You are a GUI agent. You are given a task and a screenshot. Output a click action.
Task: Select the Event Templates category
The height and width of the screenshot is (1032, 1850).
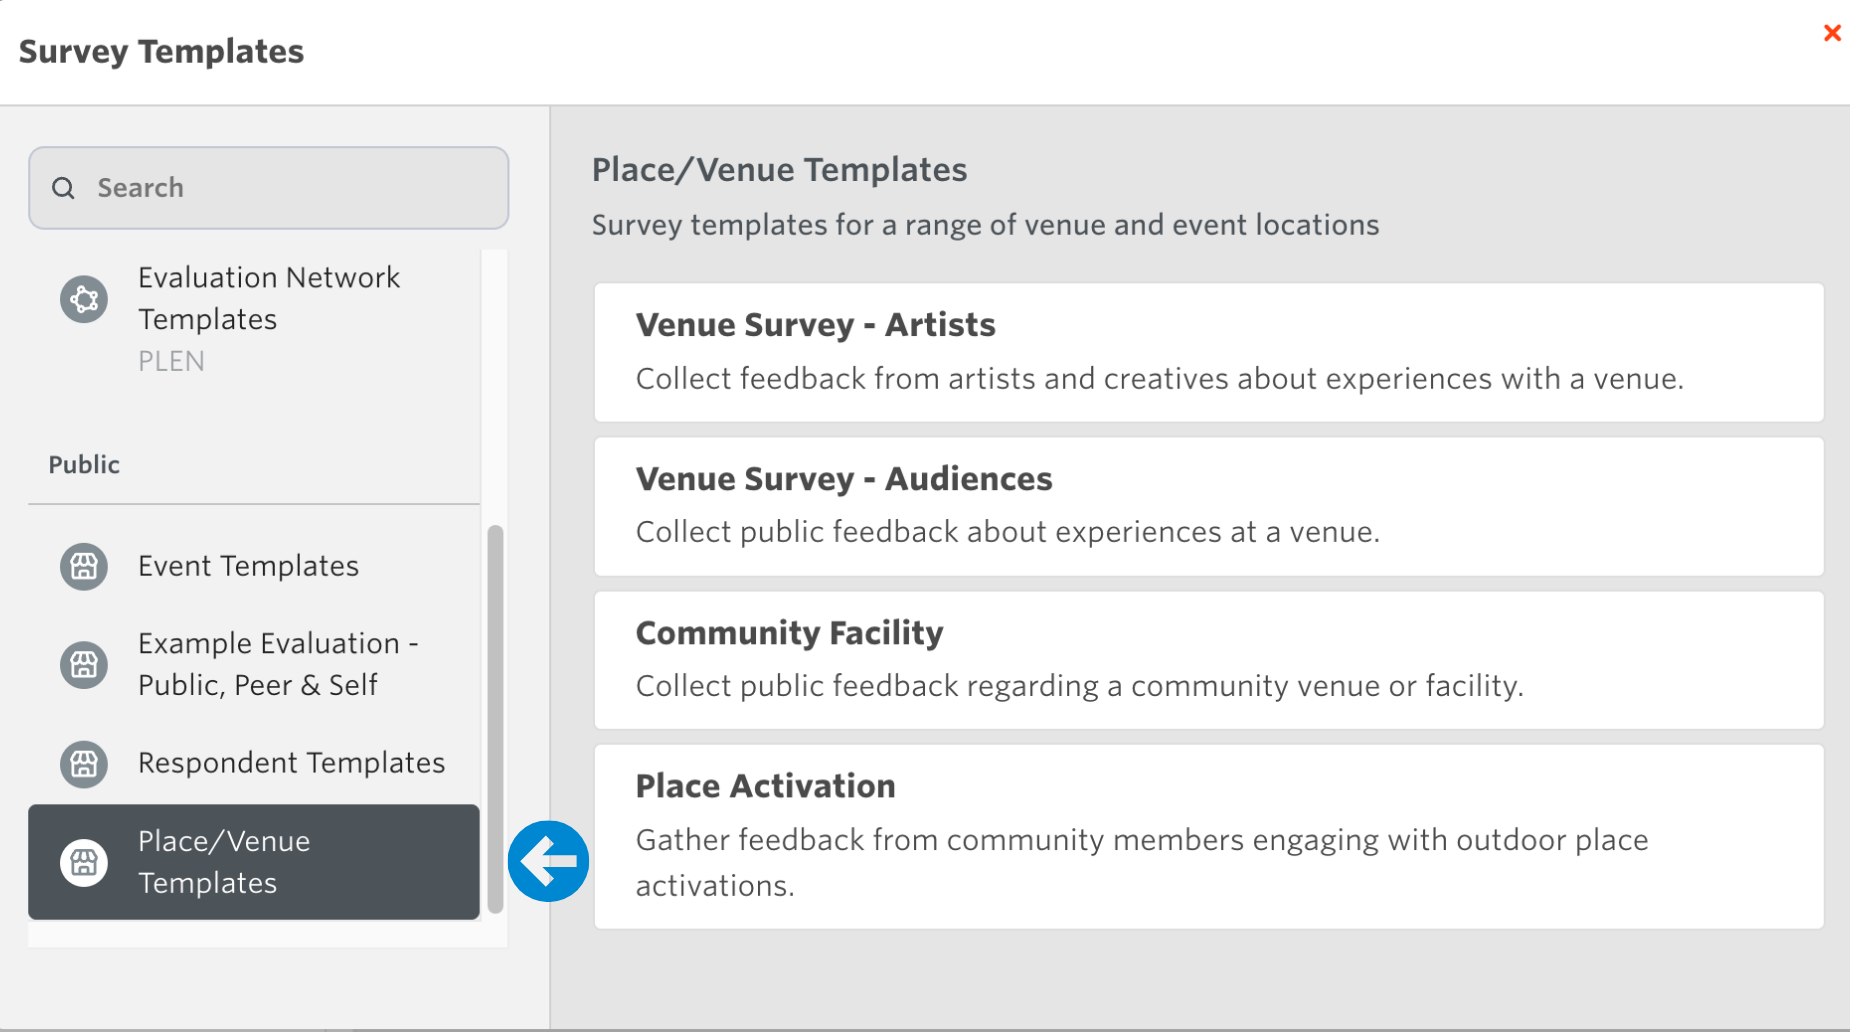tap(248, 567)
